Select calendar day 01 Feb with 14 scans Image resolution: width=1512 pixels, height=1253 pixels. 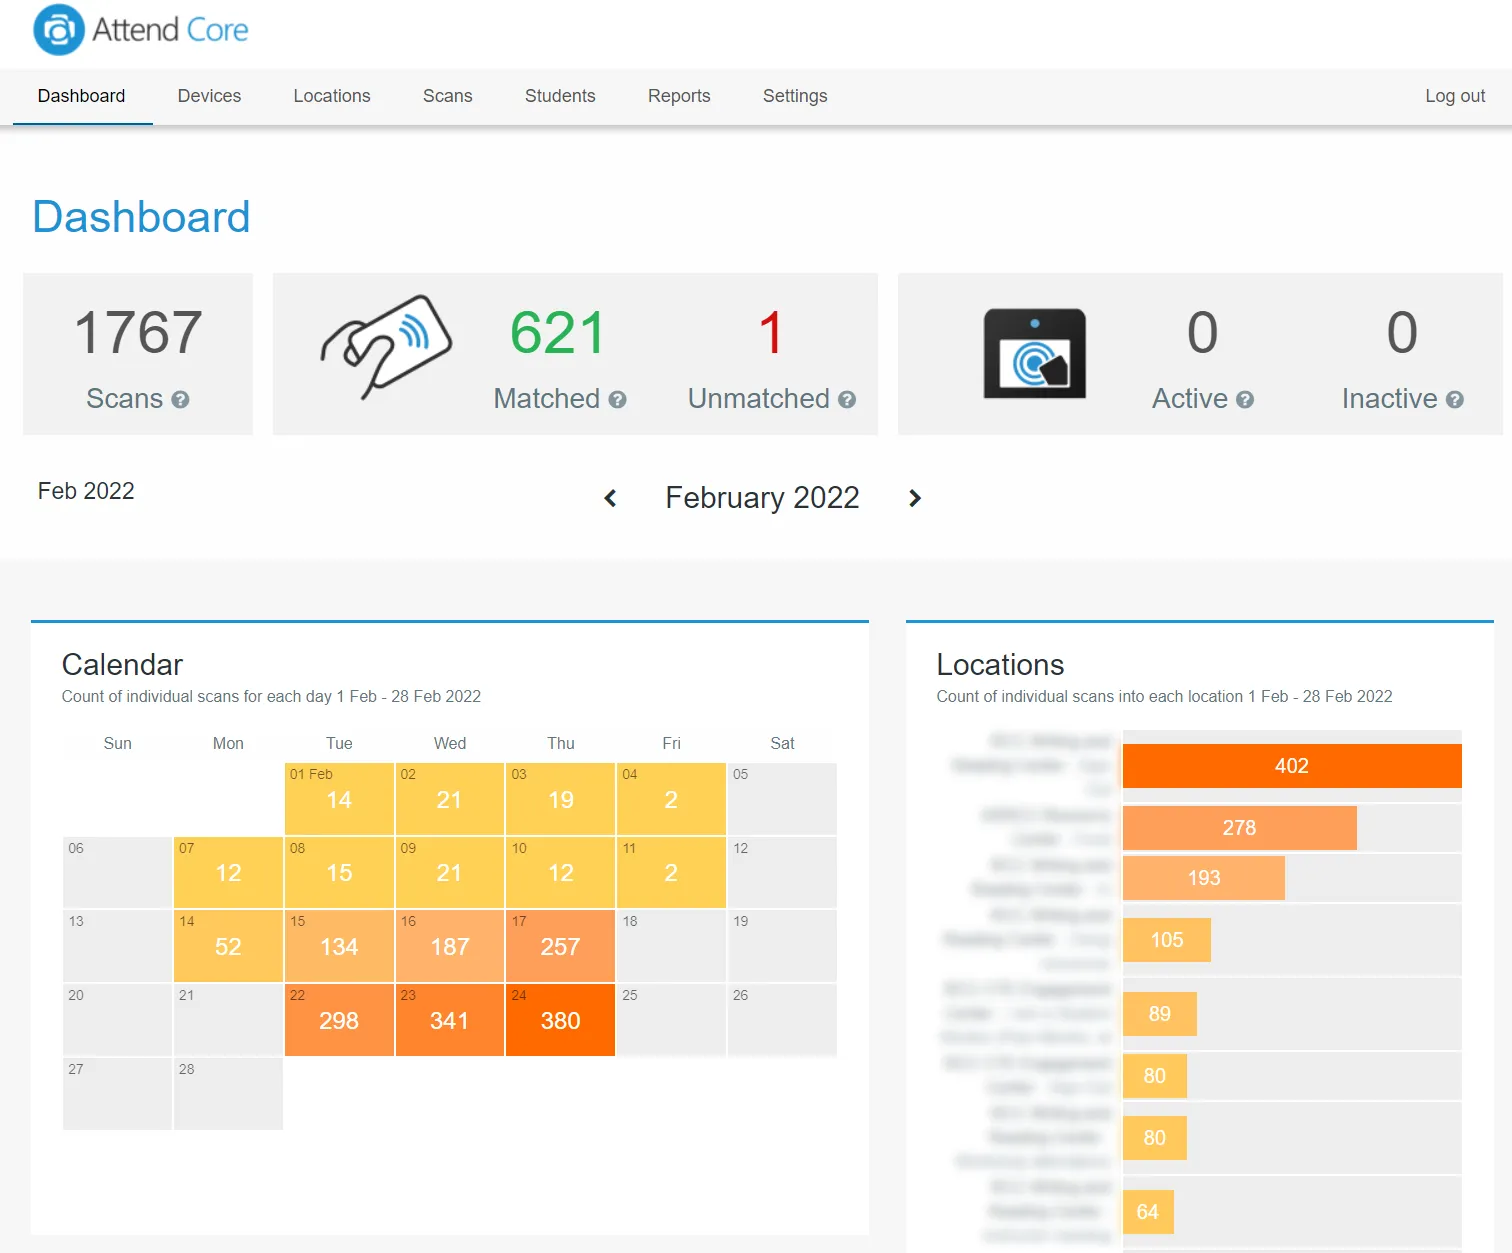339,799
